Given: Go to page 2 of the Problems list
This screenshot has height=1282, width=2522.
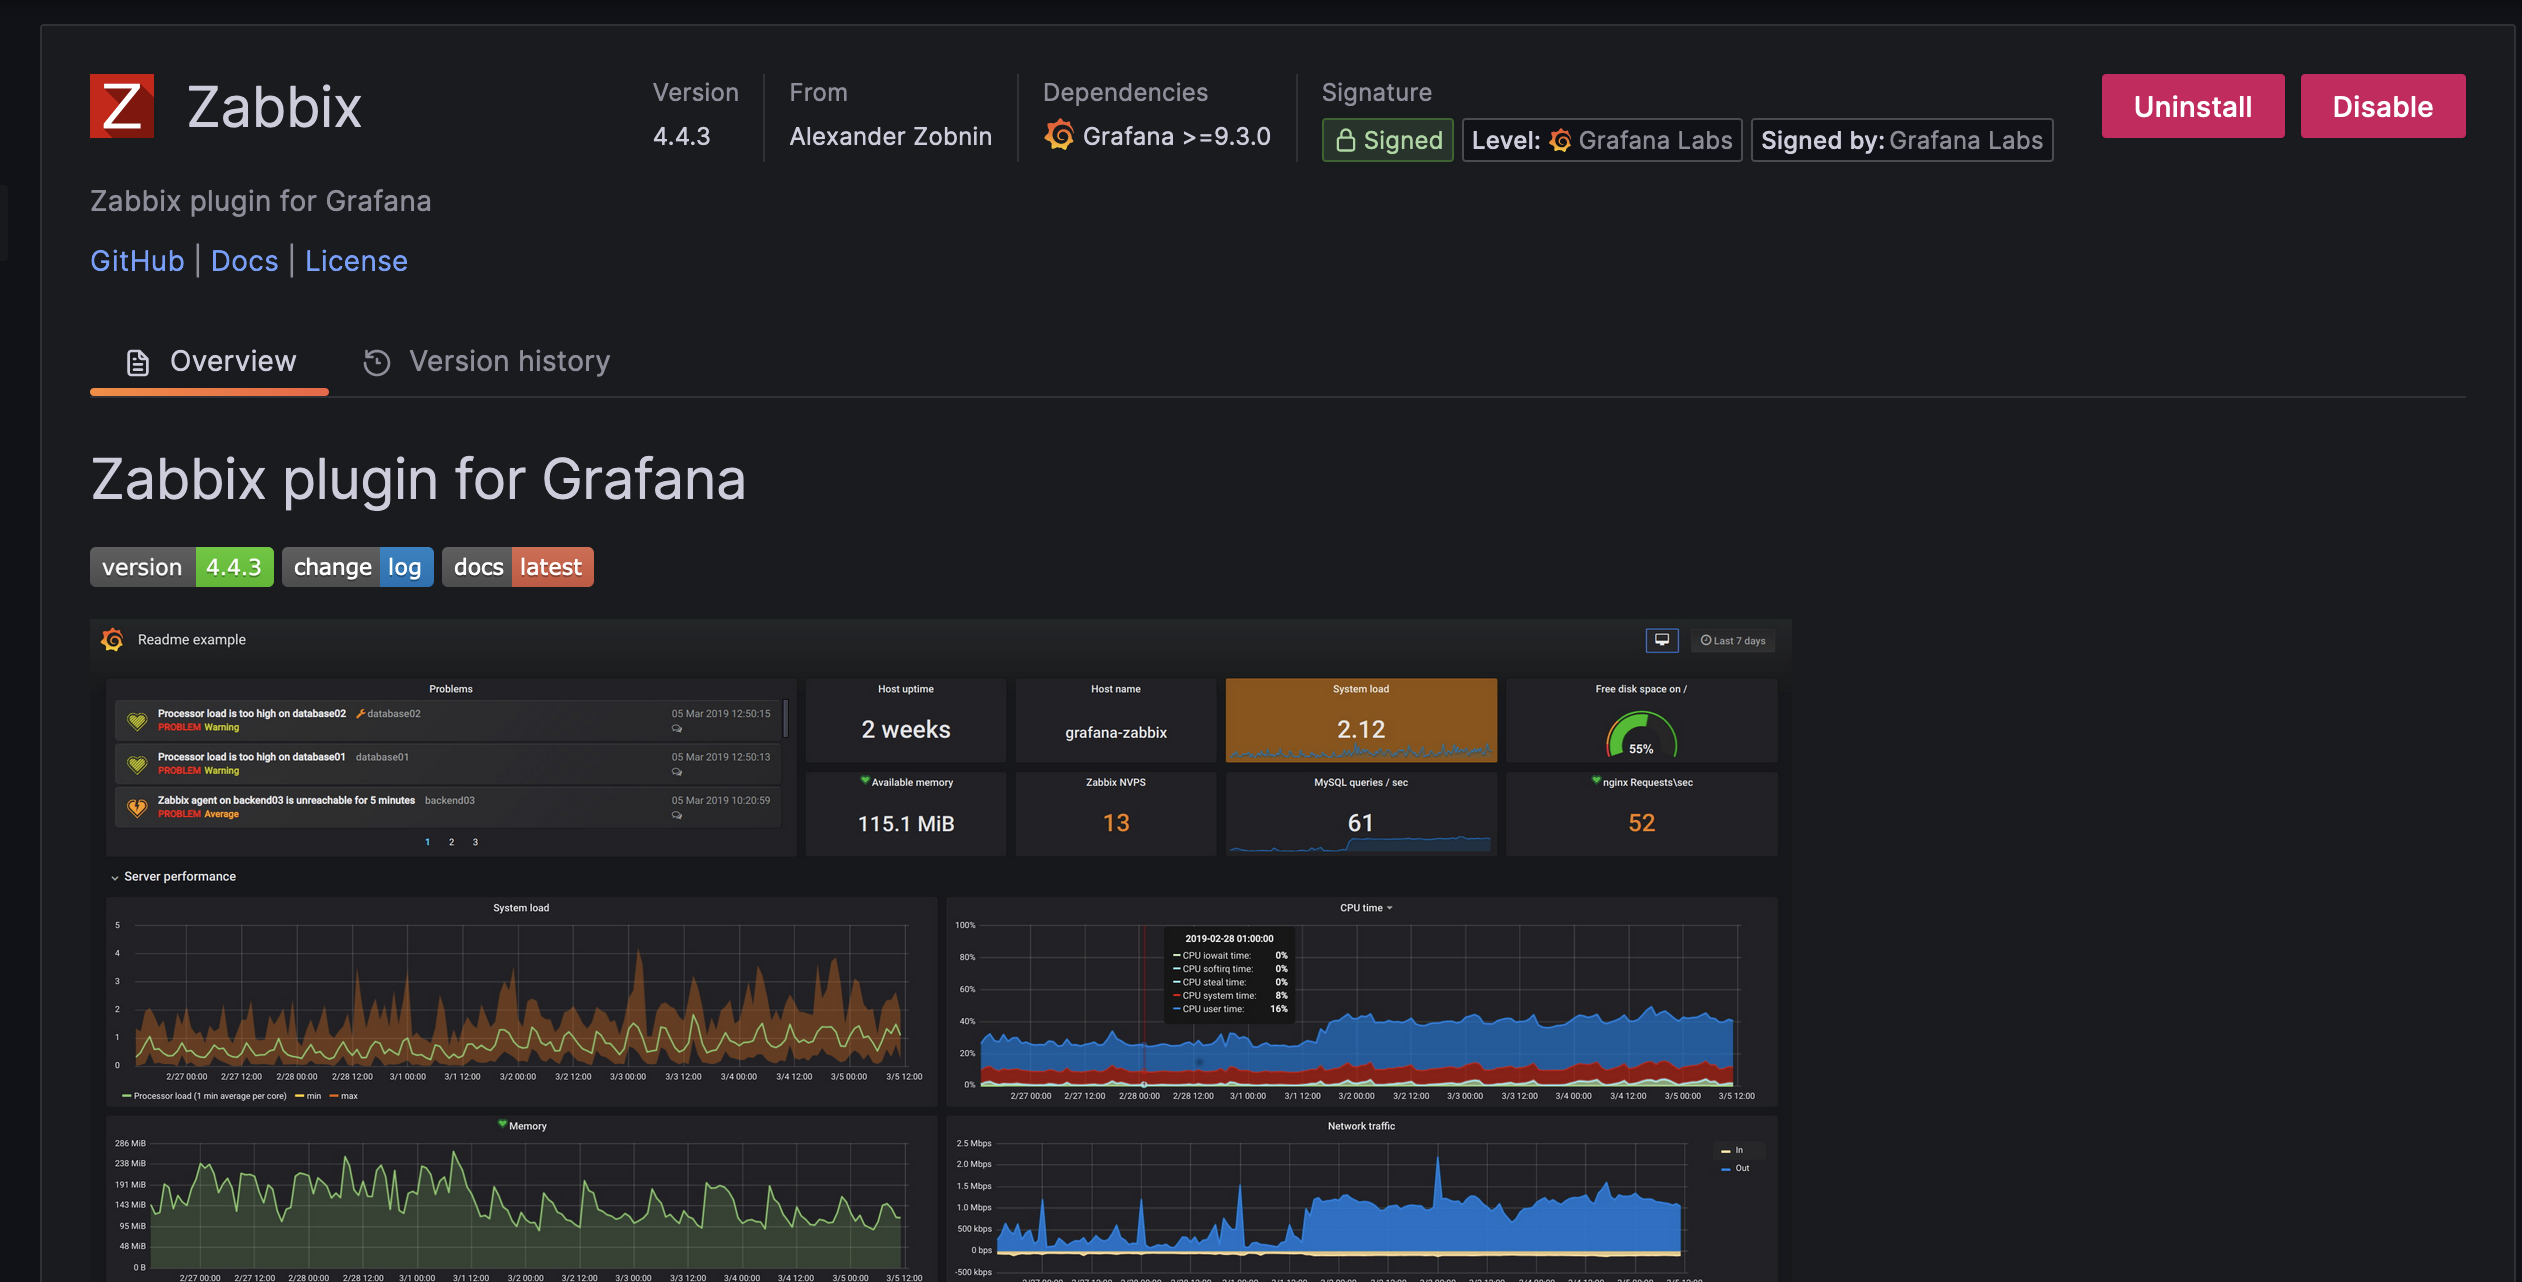Looking at the screenshot, I should click(x=450, y=842).
